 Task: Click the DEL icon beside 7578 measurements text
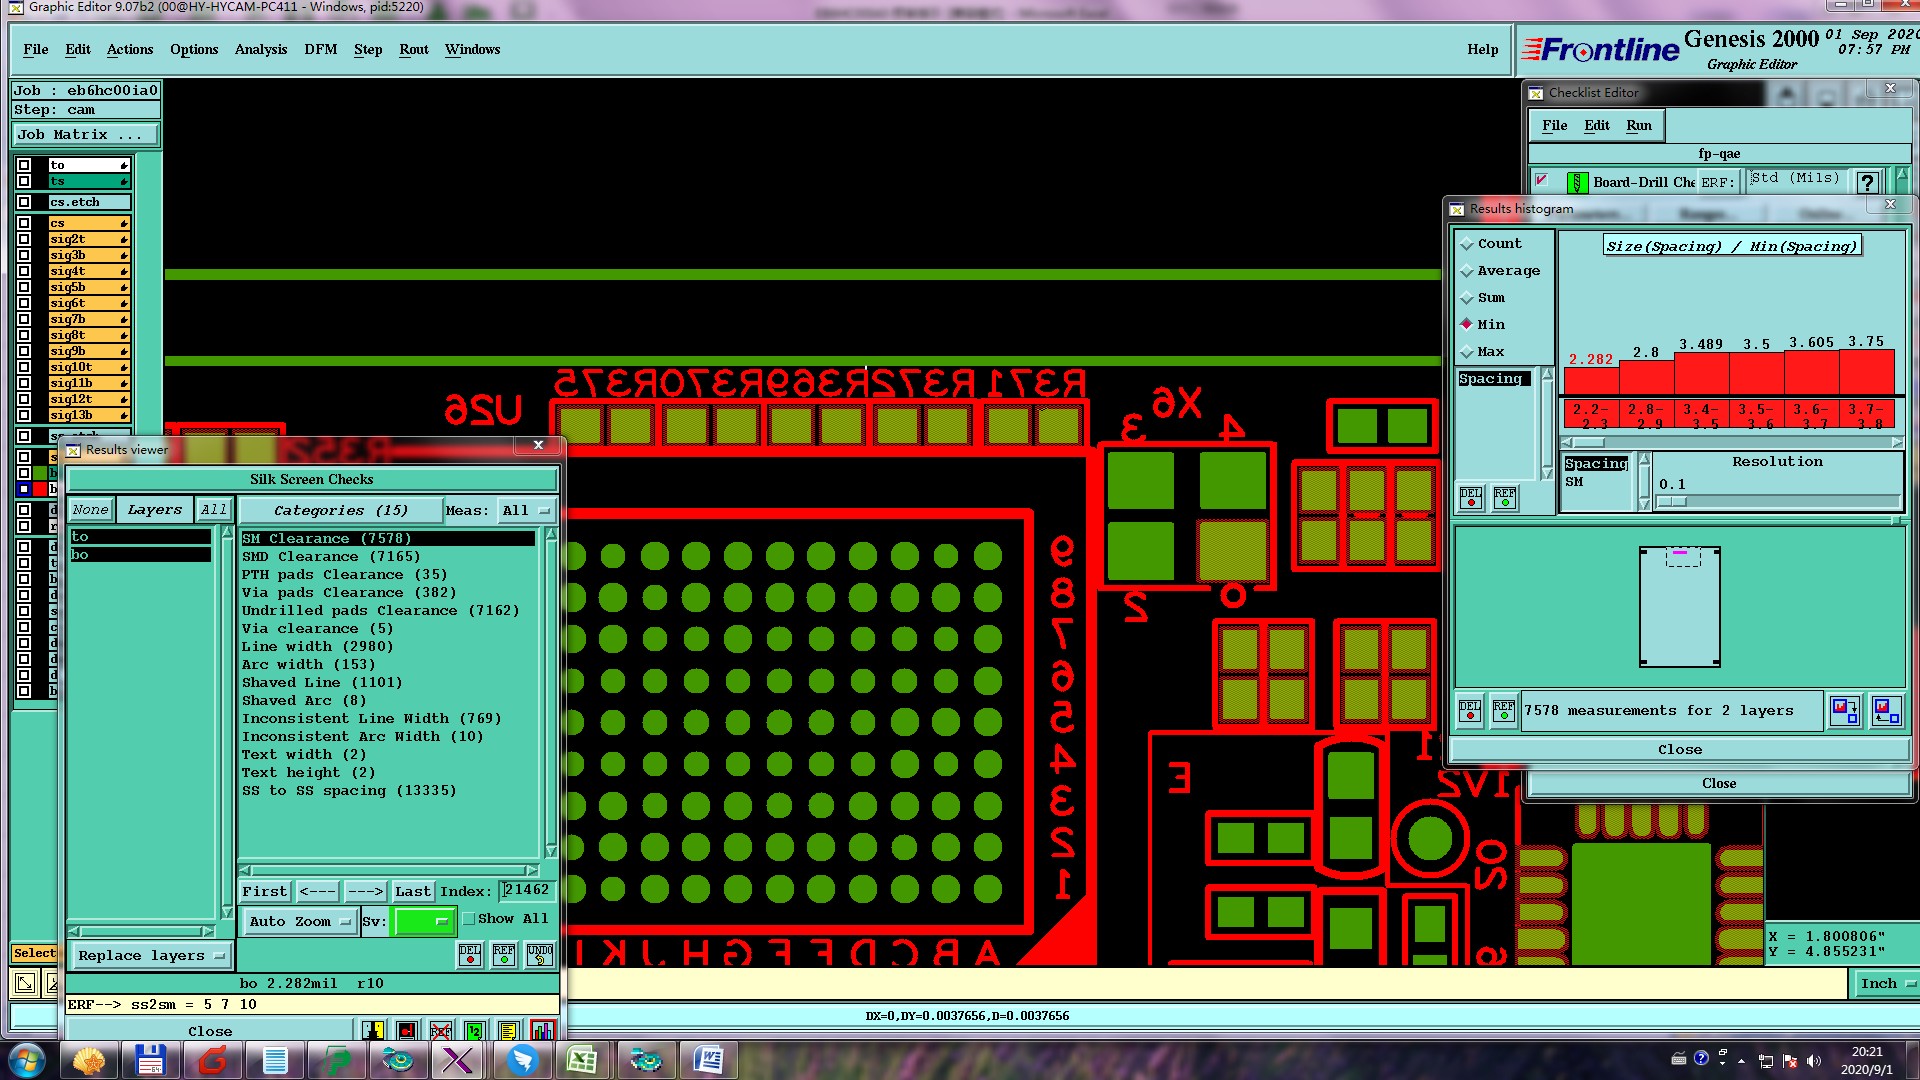click(x=1470, y=710)
